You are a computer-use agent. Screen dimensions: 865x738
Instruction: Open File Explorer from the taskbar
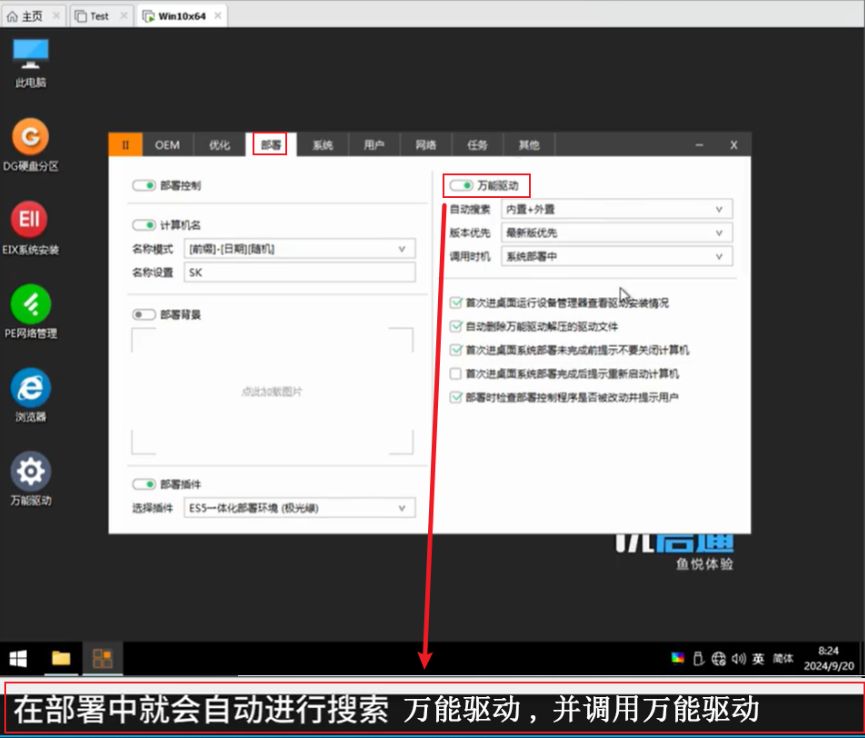(61, 658)
